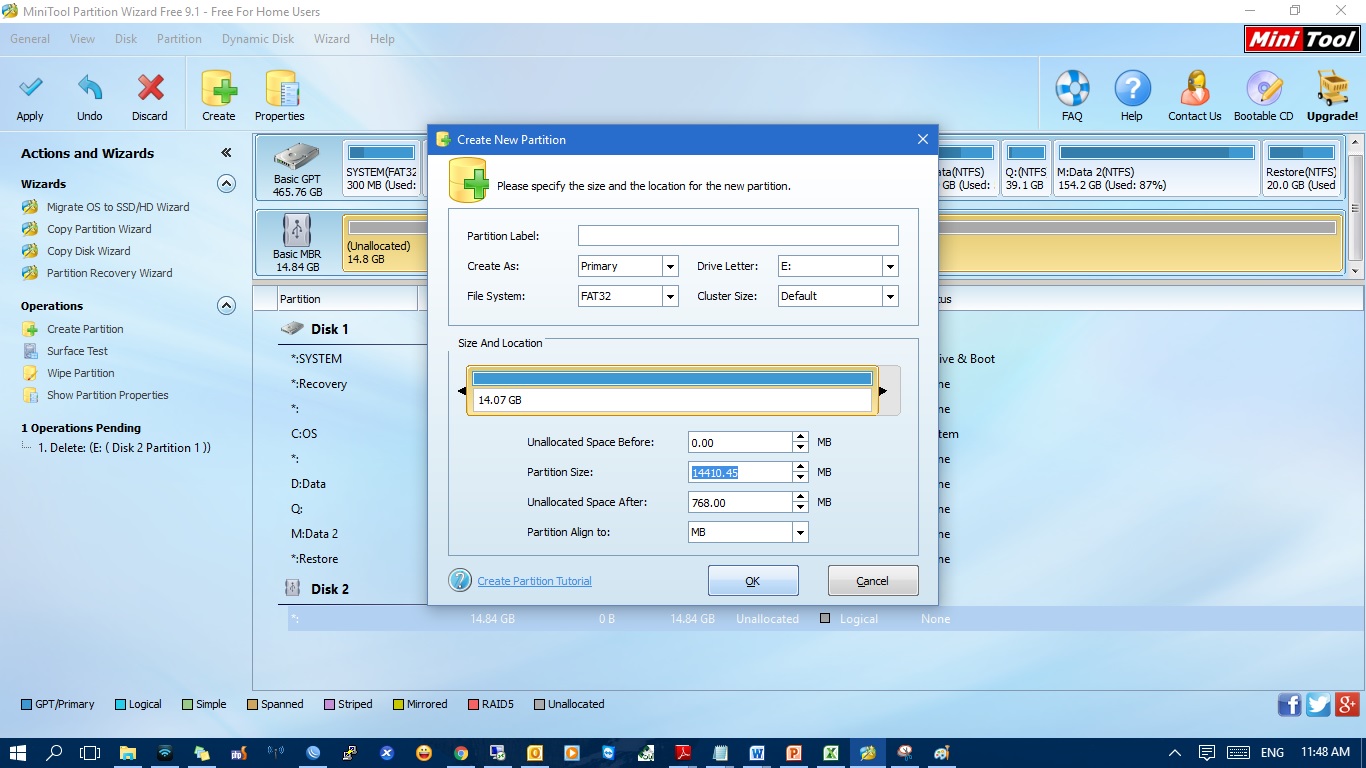The image size is (1366, 768).
Task: Click the right handle of size slider
Action: [883, 391]
